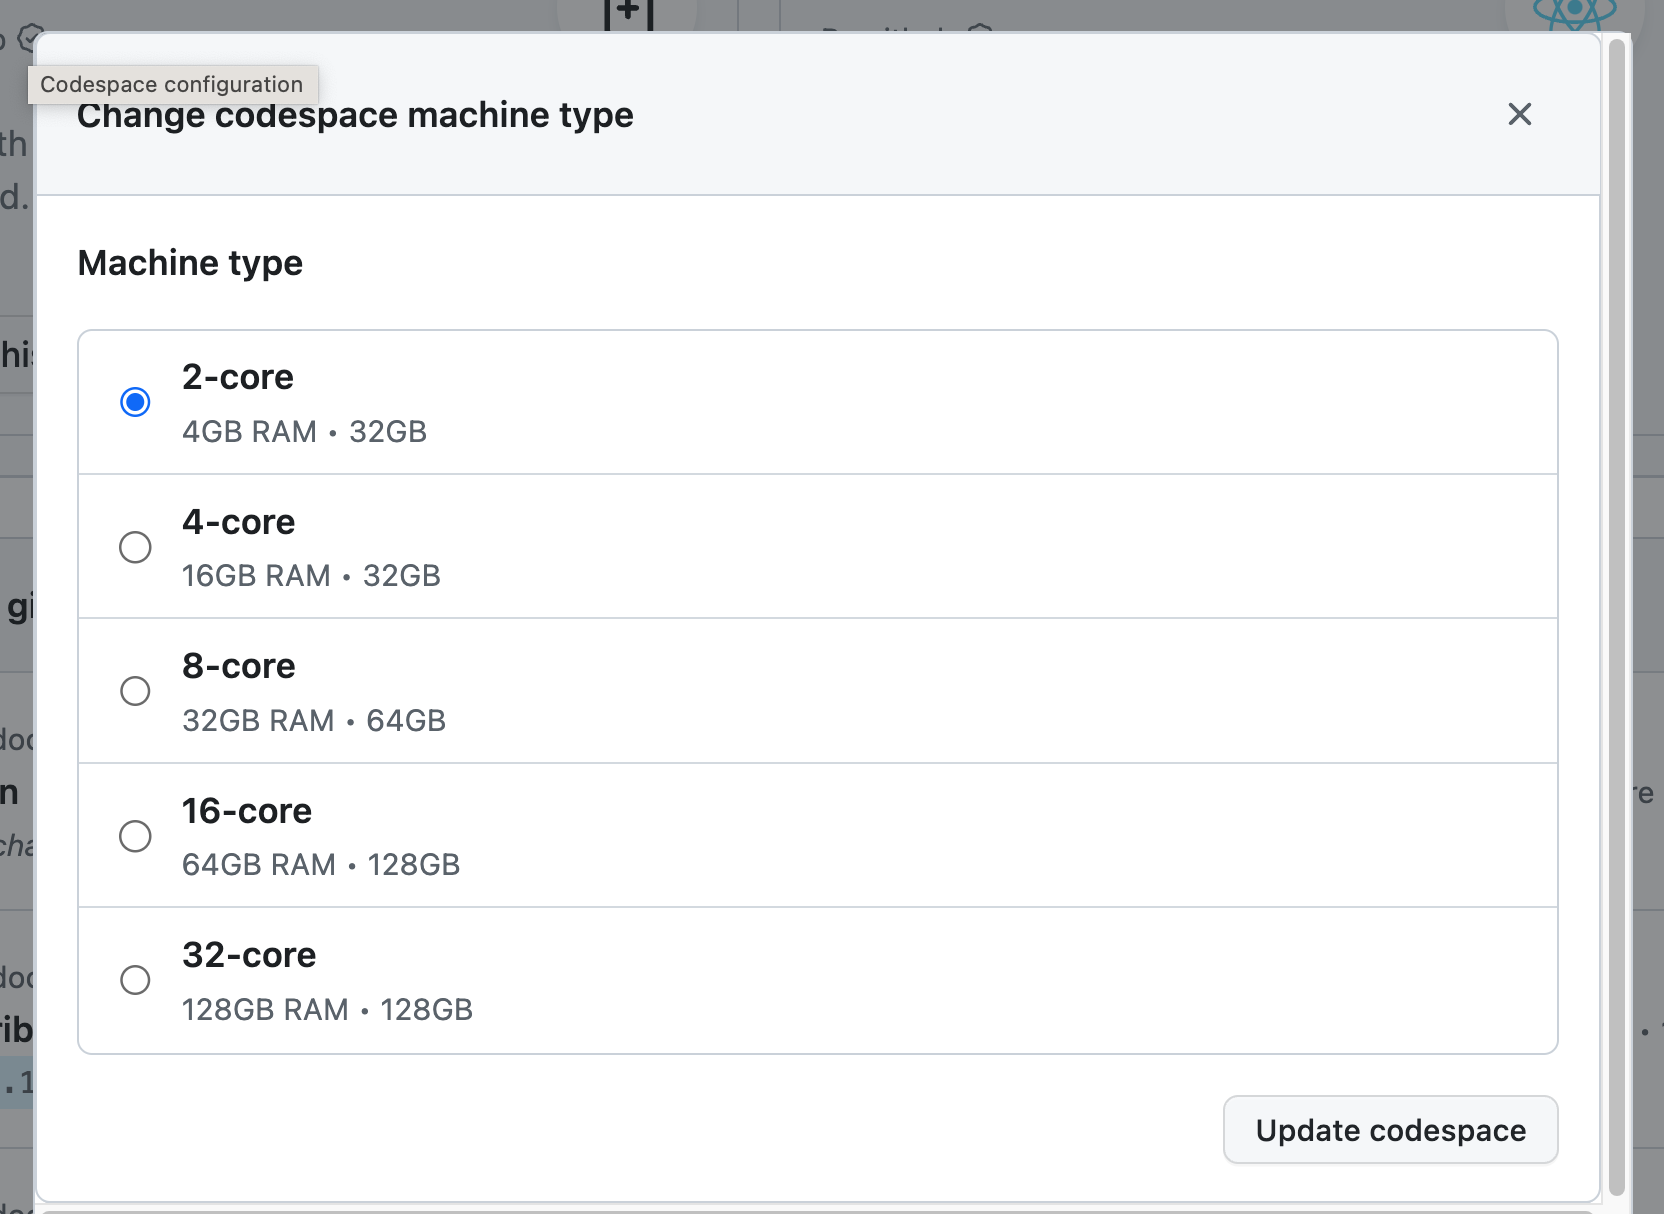
Task: Click the Machine type heading
Action: tap(190, 262)
